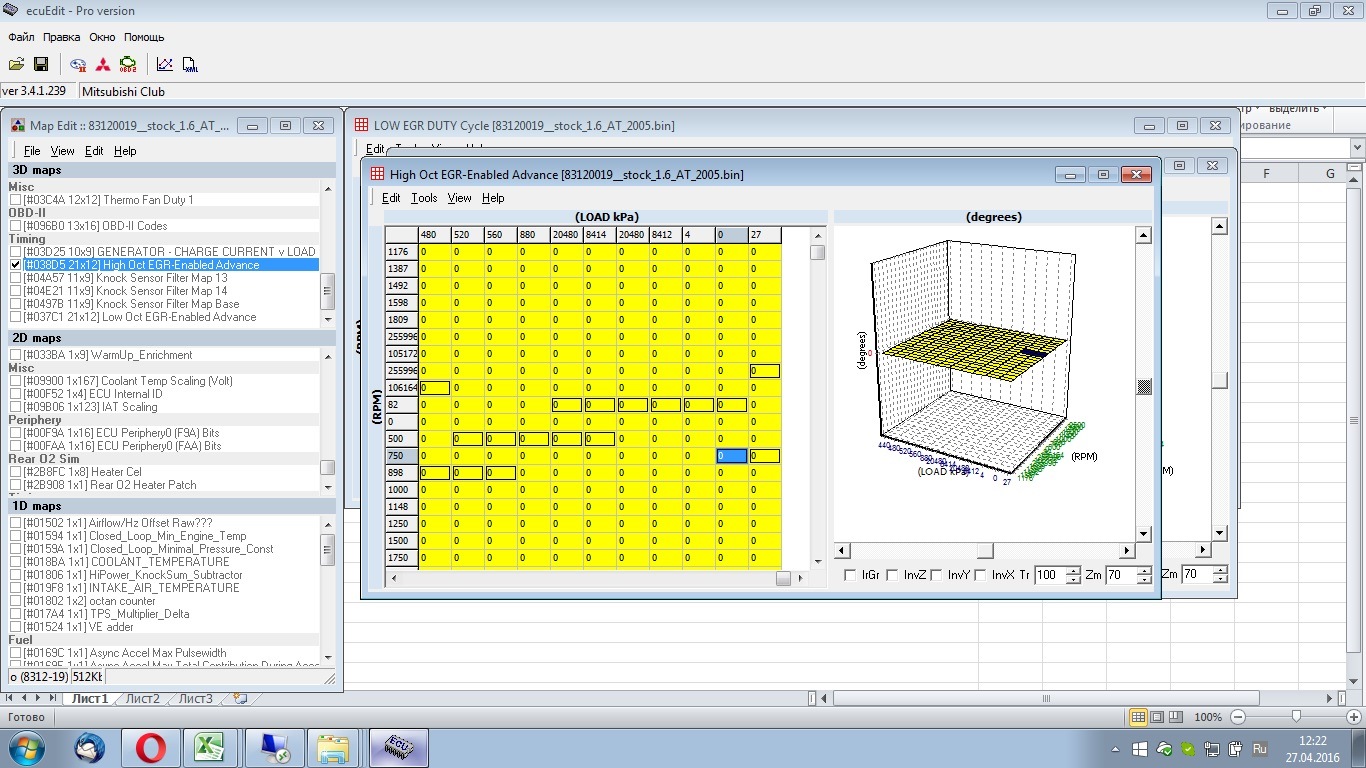Click the ECU chip ecuEdit taskbar button

tap(398, 747)
